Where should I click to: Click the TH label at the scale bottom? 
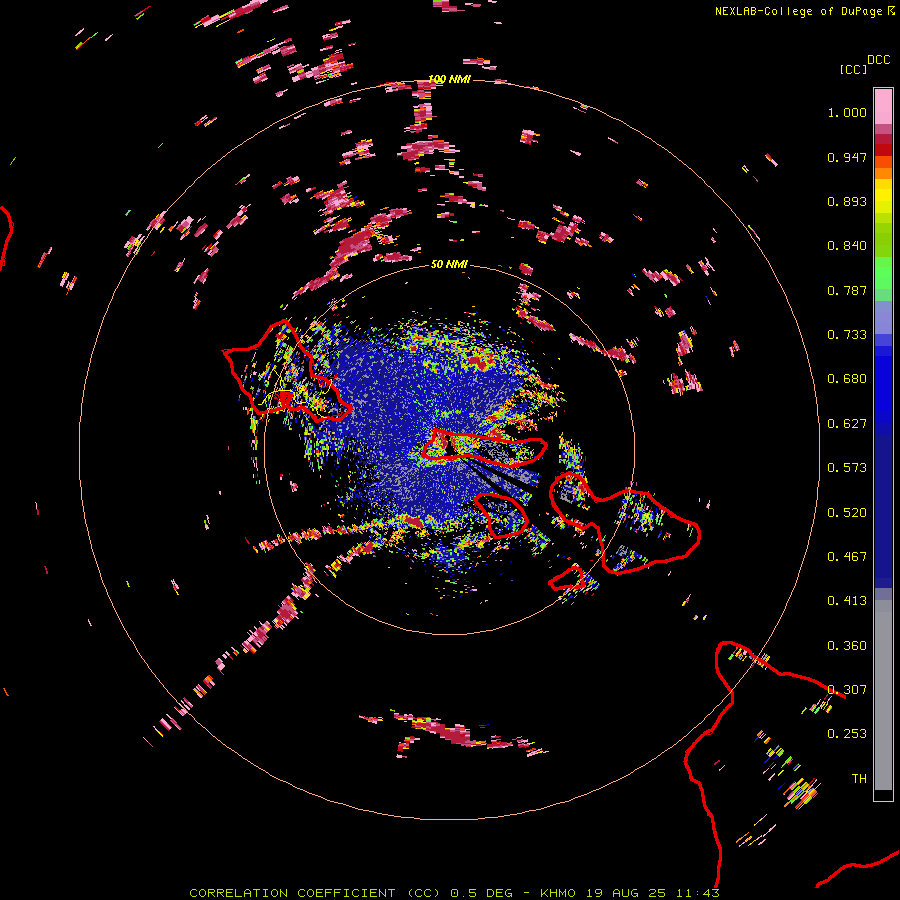[859, 779]
